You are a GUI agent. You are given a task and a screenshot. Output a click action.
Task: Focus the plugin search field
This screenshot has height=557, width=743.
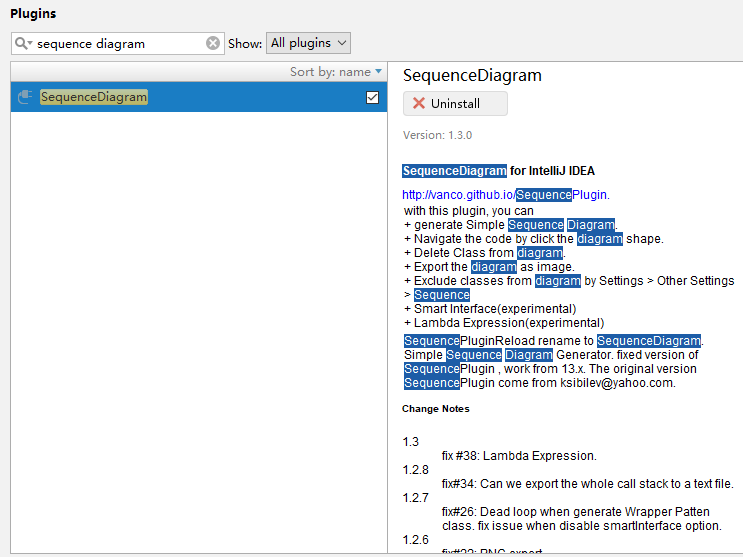pos(118,44)
